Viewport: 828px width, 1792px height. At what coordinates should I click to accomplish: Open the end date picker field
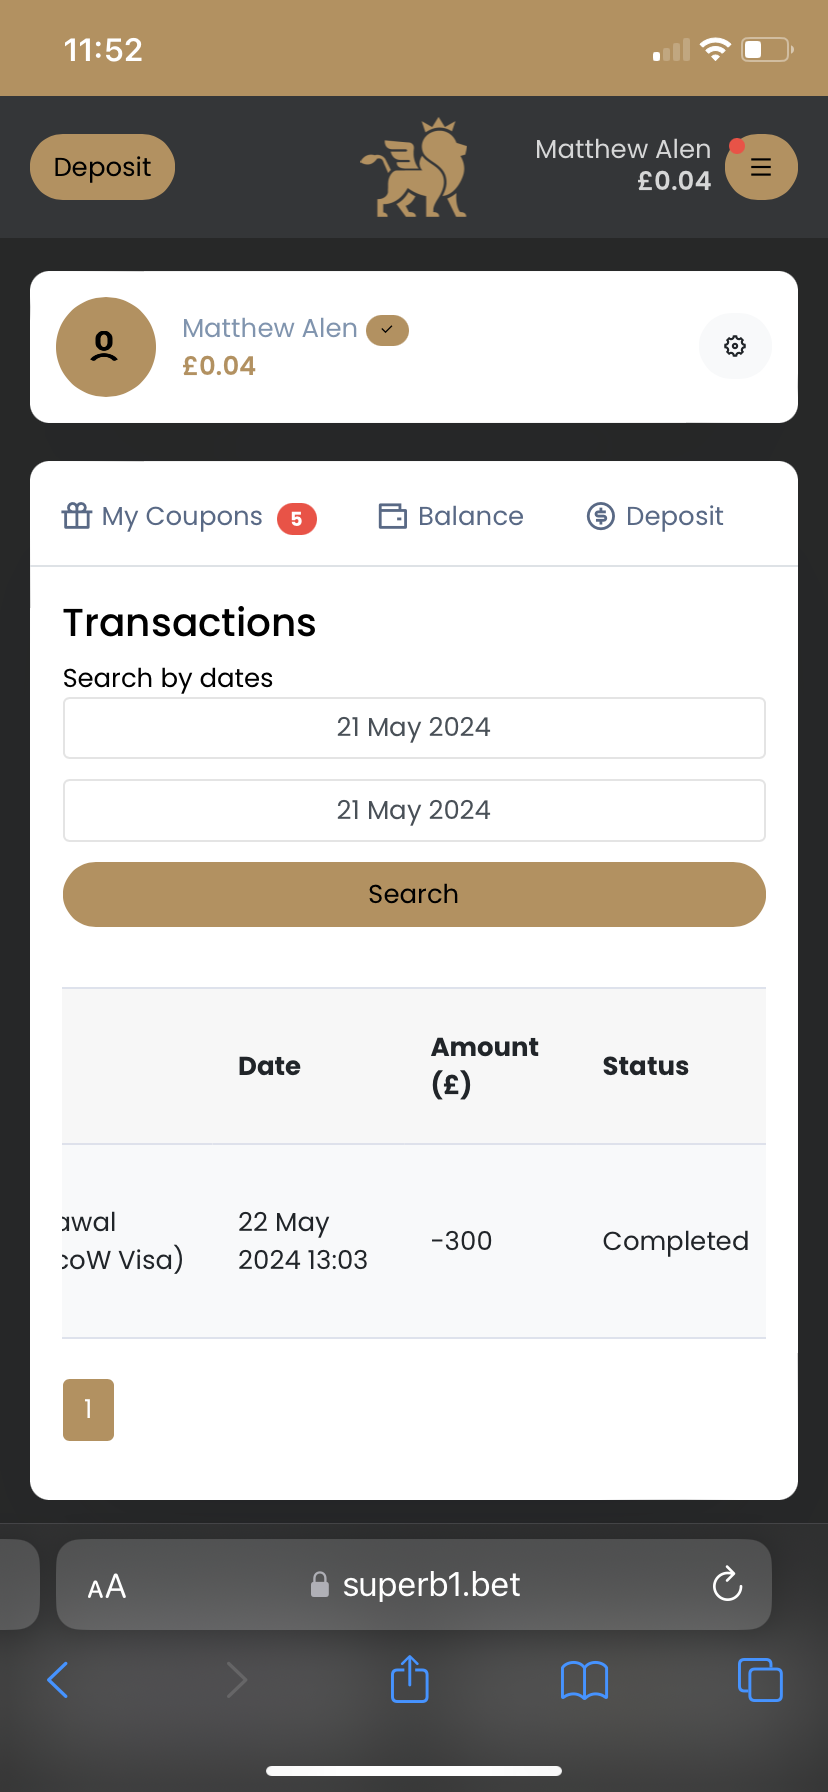414,810
